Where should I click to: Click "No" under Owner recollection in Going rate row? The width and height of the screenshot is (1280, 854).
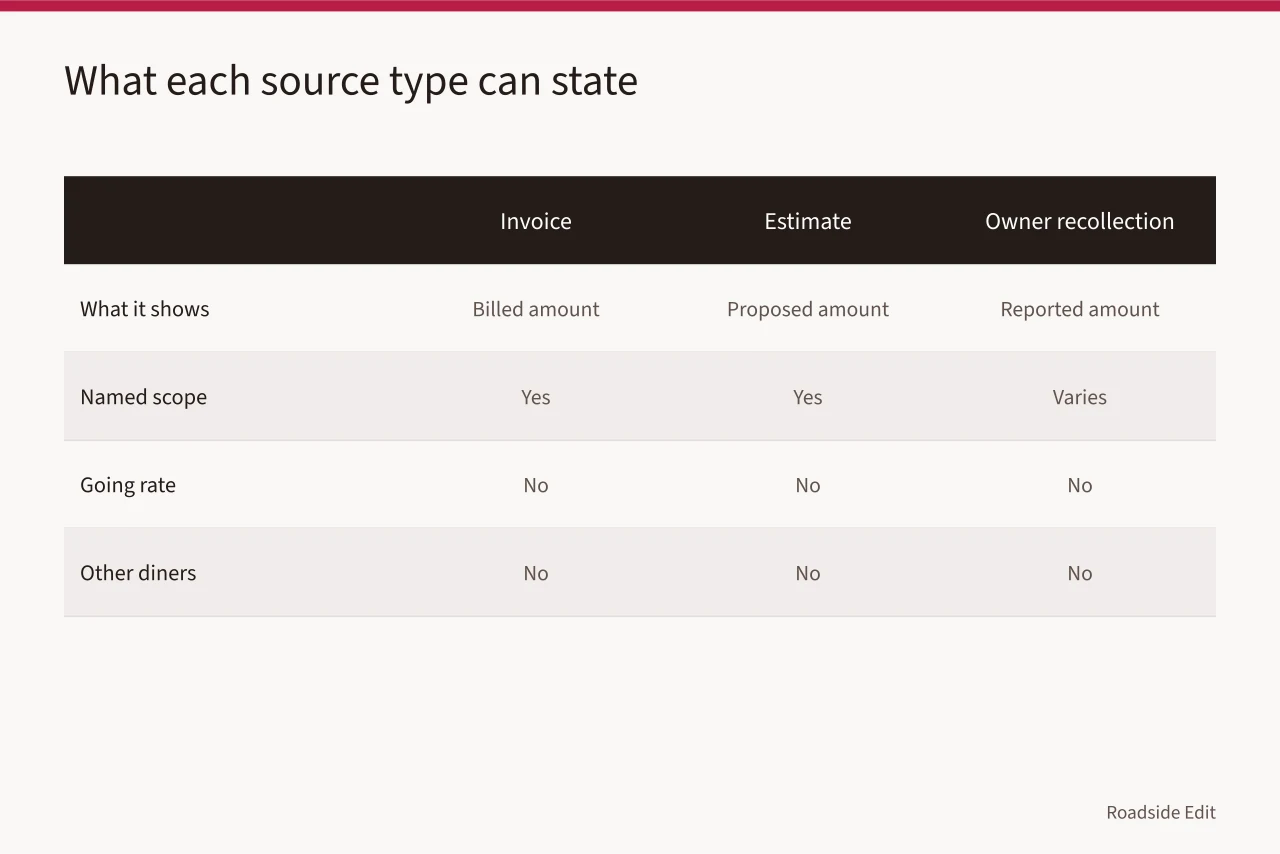(1080, 485)
